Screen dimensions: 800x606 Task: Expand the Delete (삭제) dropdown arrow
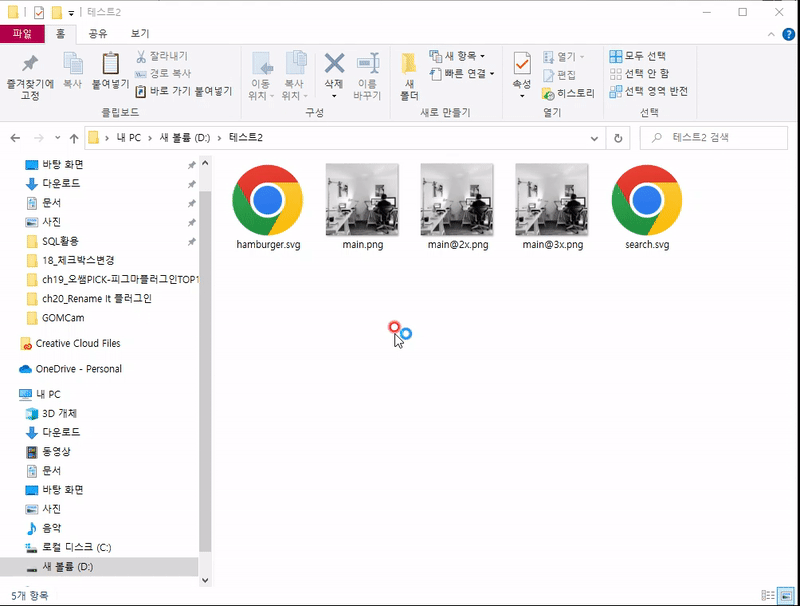(334, 96)
